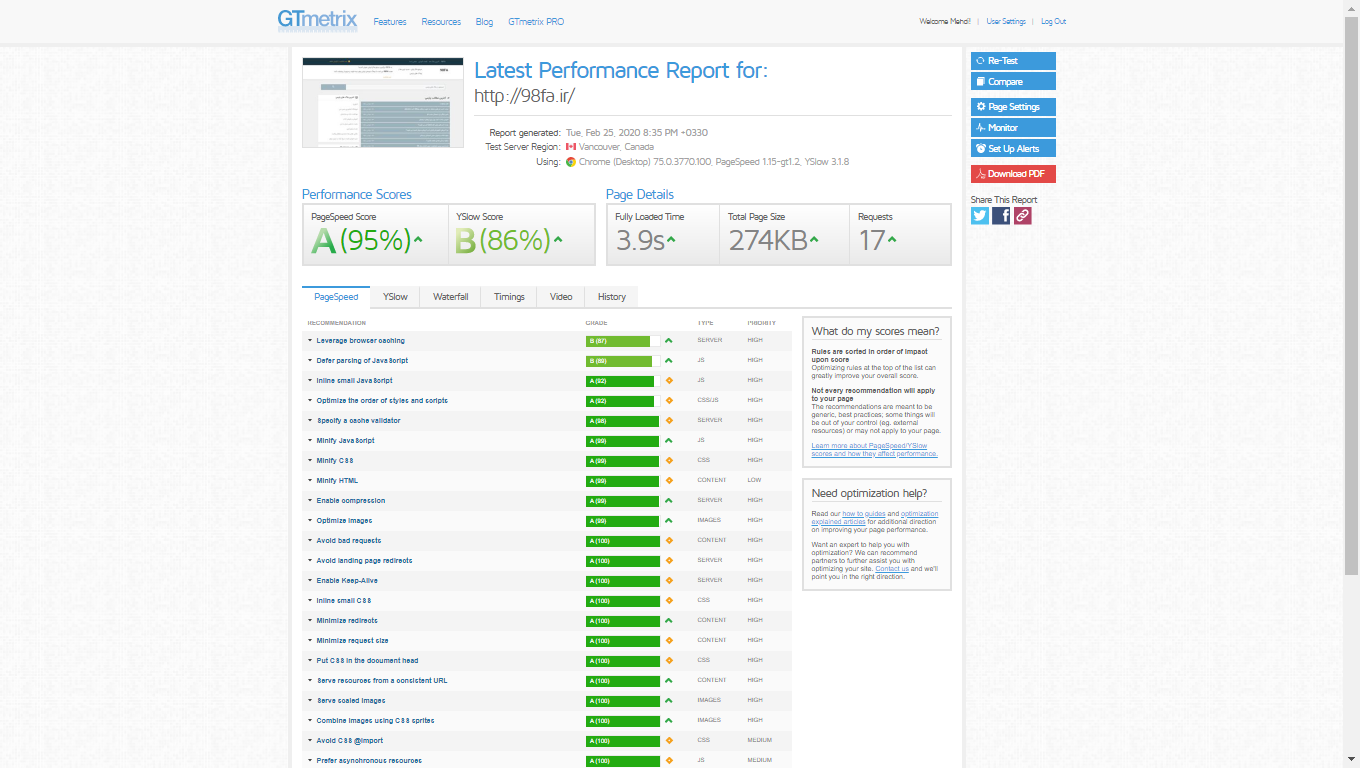Expand Minify HTML recommendation
This screenshot has height=768, width=1360.
337,481
